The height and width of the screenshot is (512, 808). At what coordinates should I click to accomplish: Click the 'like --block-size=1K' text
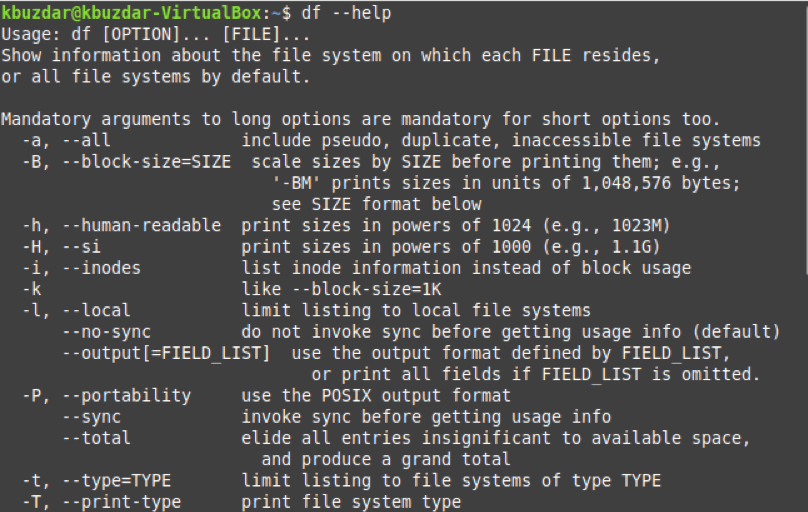click(x=341, y=289)
